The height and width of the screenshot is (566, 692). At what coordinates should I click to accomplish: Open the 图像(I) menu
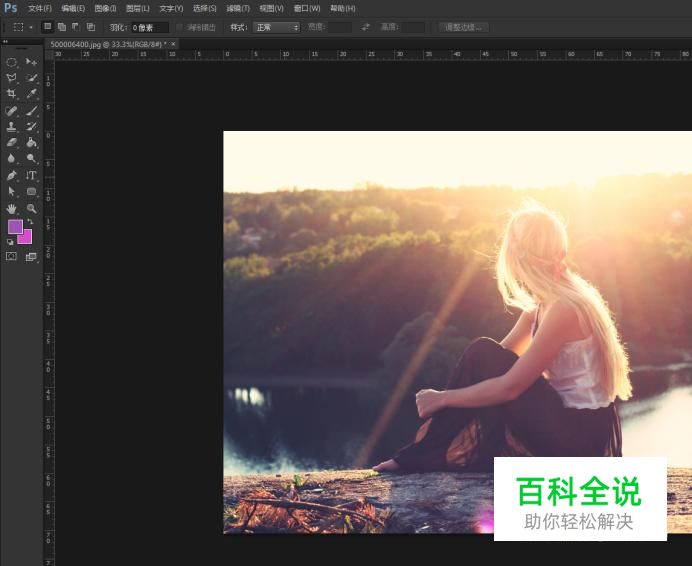tap(105, 8)
